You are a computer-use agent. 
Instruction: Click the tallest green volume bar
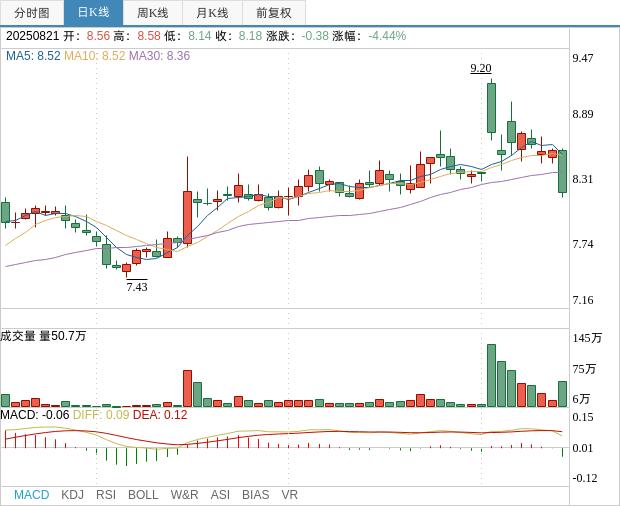click(x=491, y=376)
